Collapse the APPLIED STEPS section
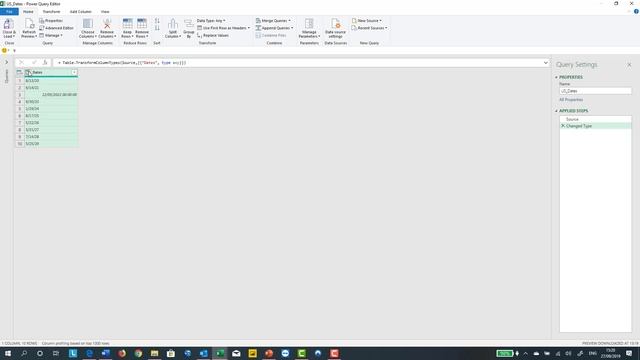 (x=556, y=111)
